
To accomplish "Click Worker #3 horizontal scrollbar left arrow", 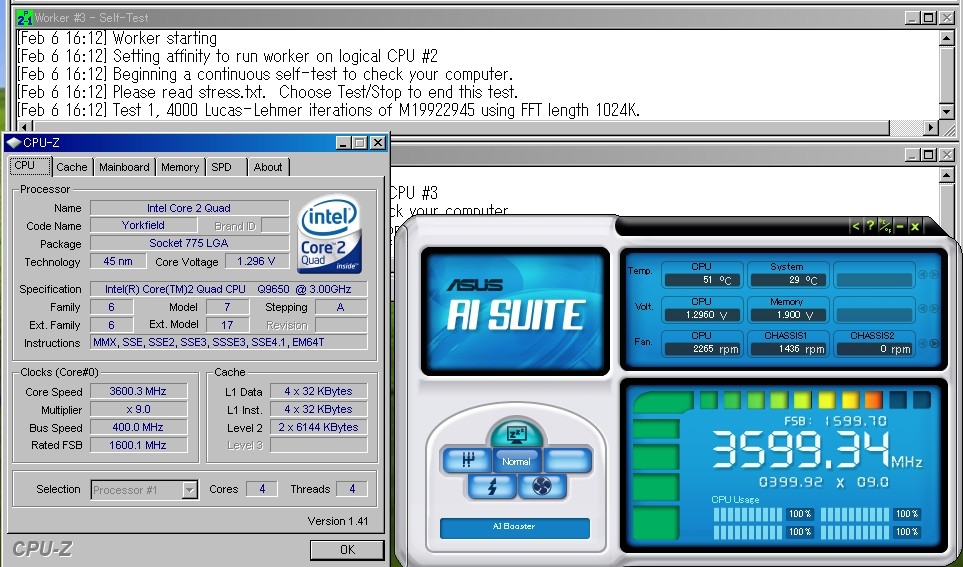I will (25, 127).
